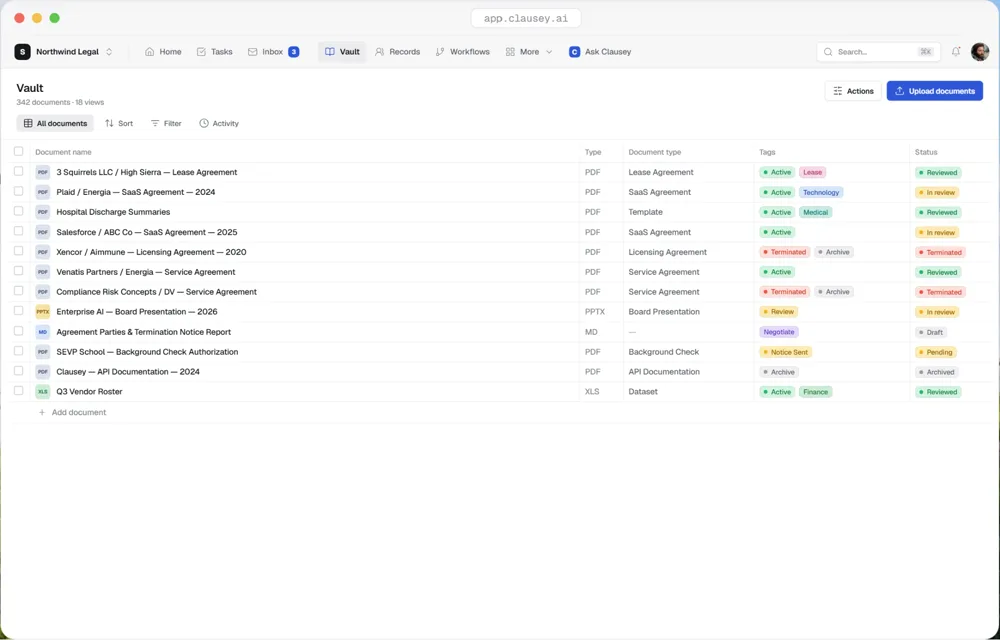This screenshot has width=1000, height=640.
Task: Open the Inbox section
Action: 273,52
